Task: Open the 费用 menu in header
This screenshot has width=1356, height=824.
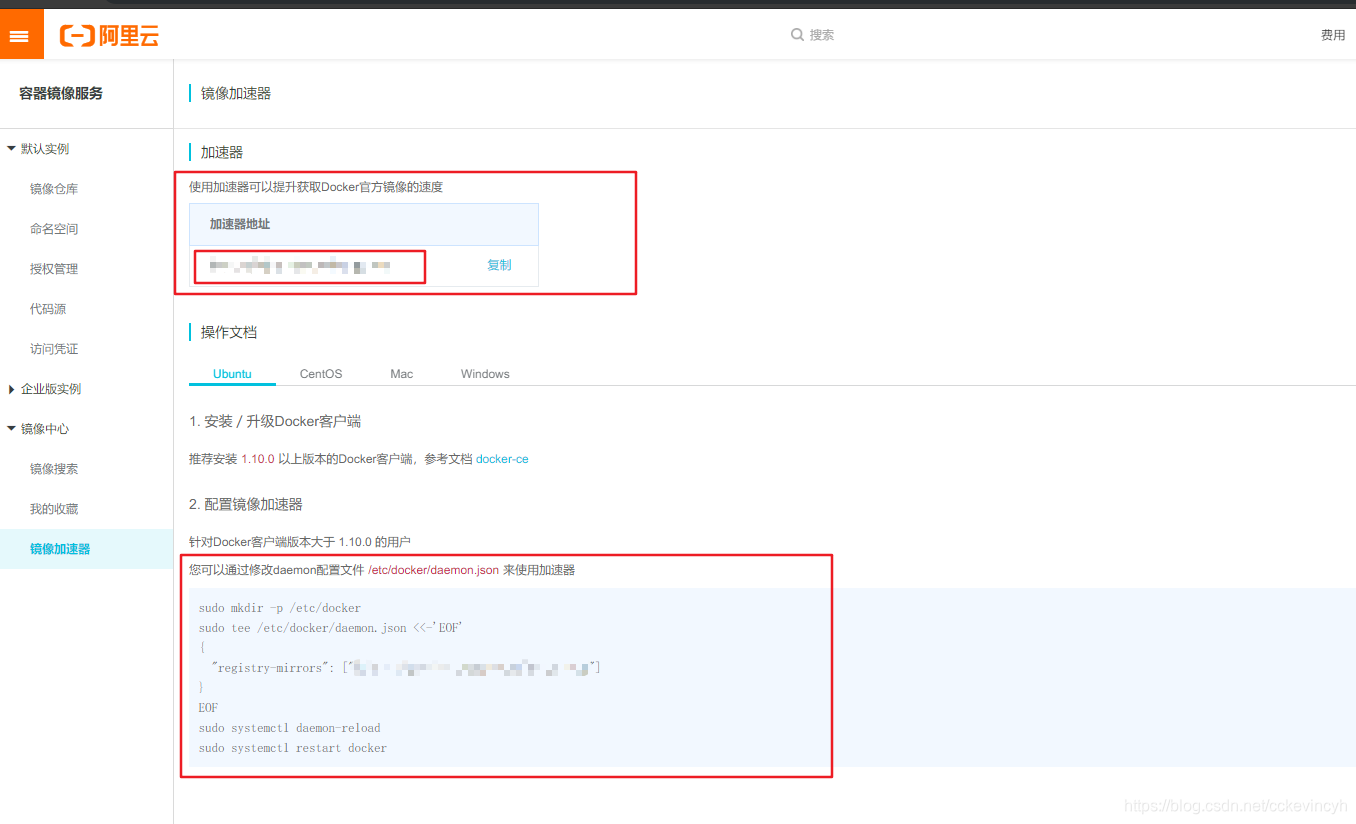Action: [x=1333, y=35]
